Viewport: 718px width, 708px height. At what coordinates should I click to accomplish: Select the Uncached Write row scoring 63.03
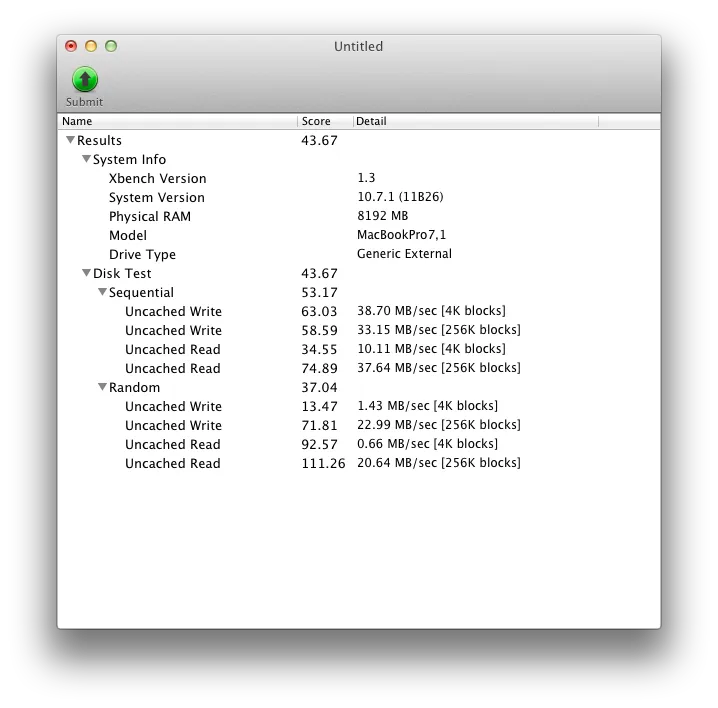point(173,312)
